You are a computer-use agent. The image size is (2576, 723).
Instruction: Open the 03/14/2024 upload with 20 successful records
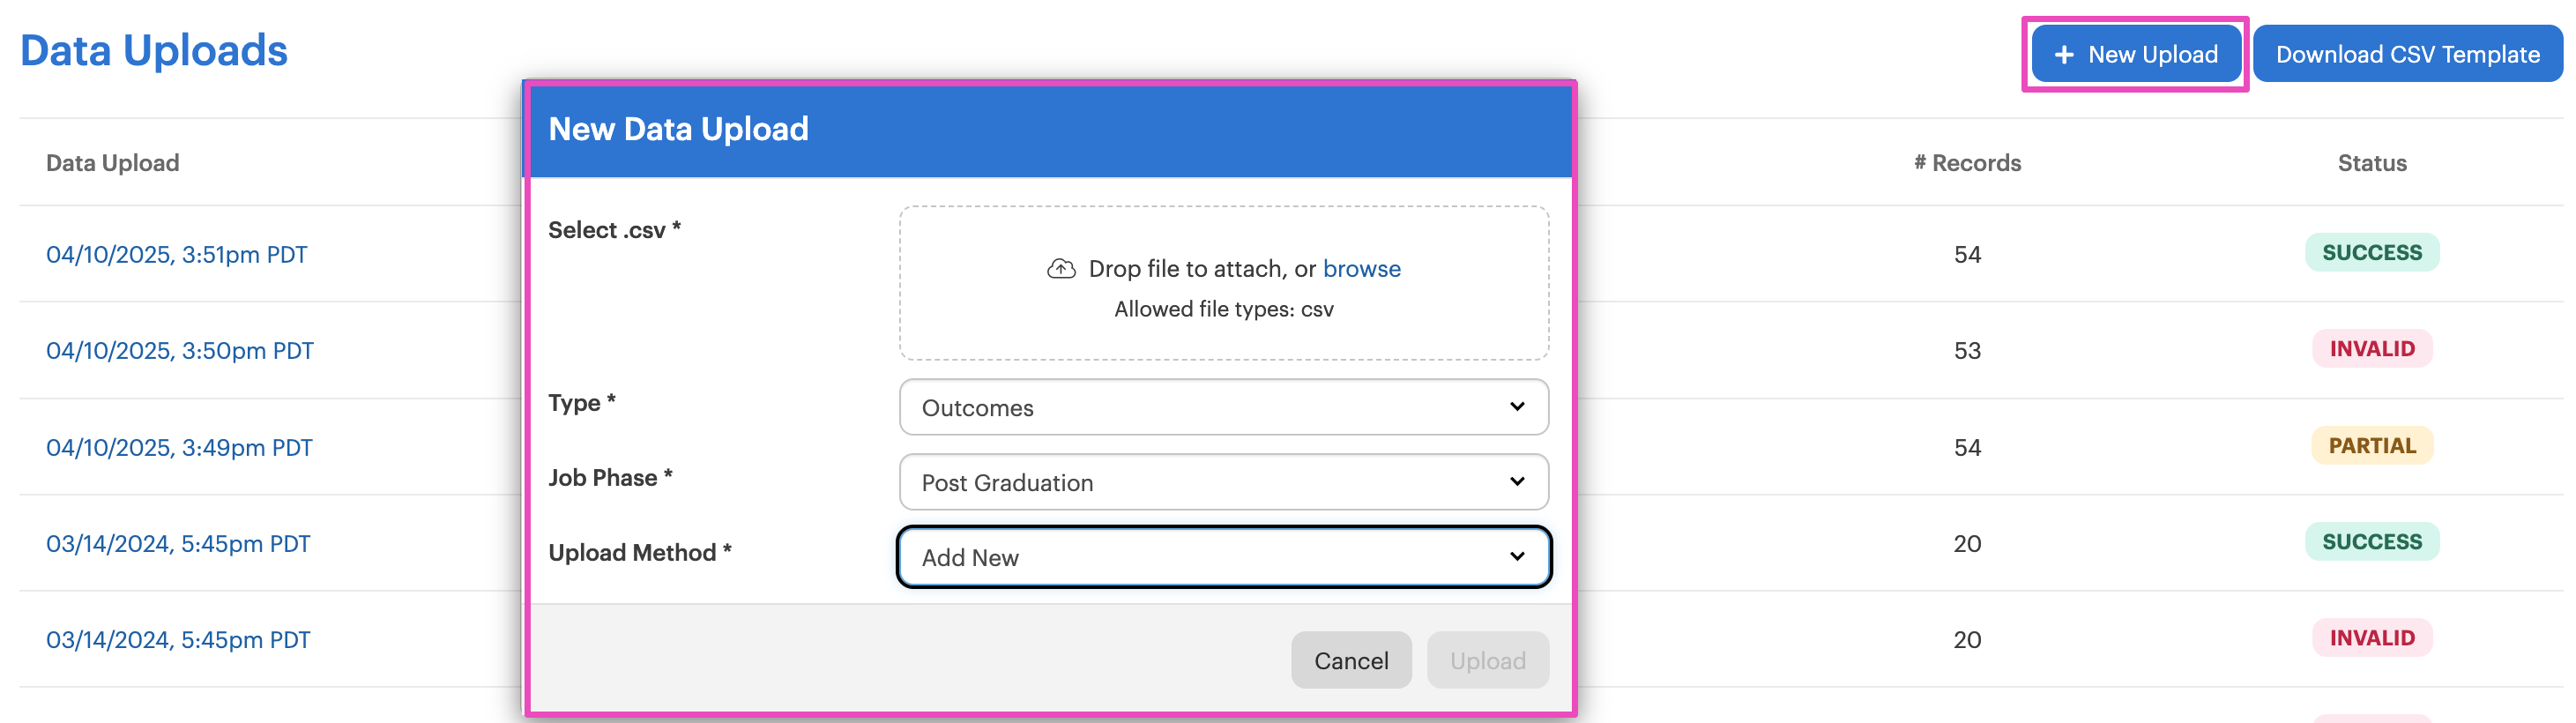(178, 544)
